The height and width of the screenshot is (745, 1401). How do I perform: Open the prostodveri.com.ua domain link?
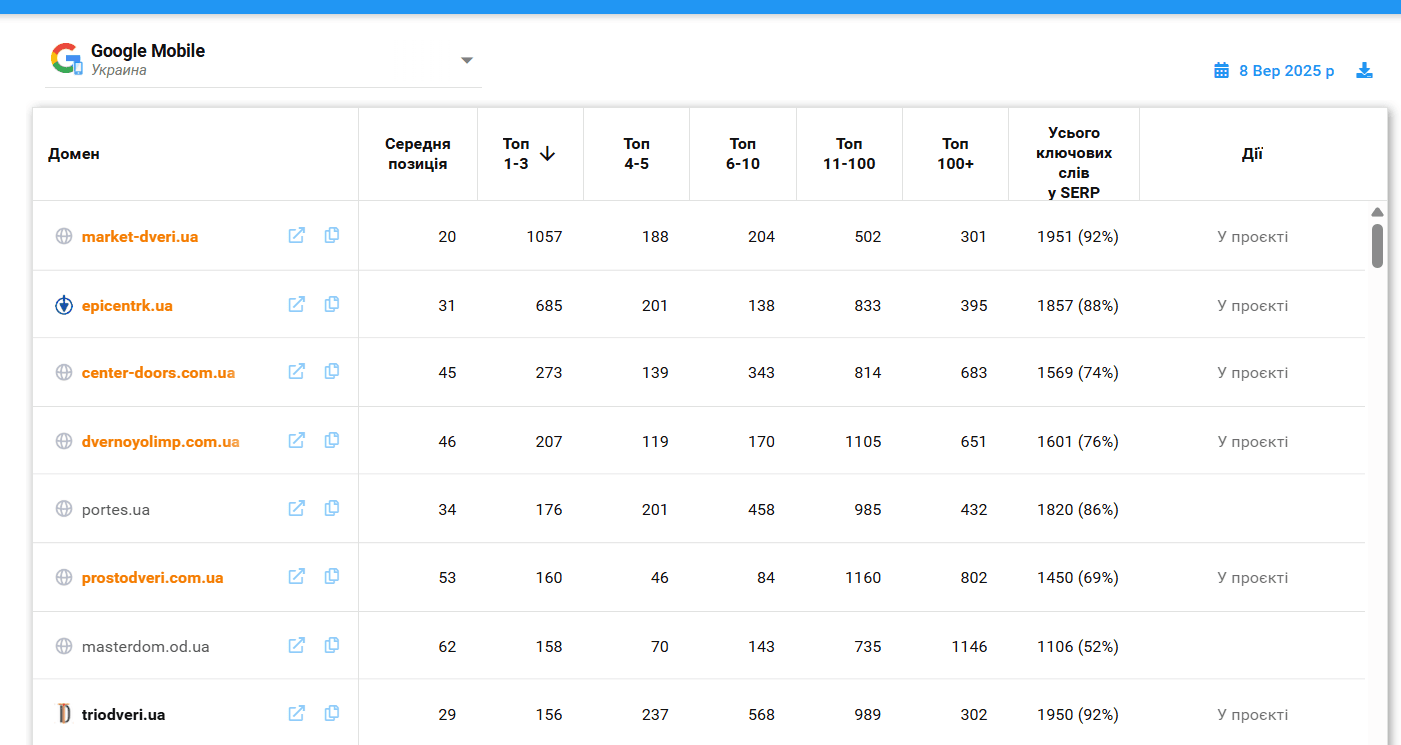click(152, 578)
